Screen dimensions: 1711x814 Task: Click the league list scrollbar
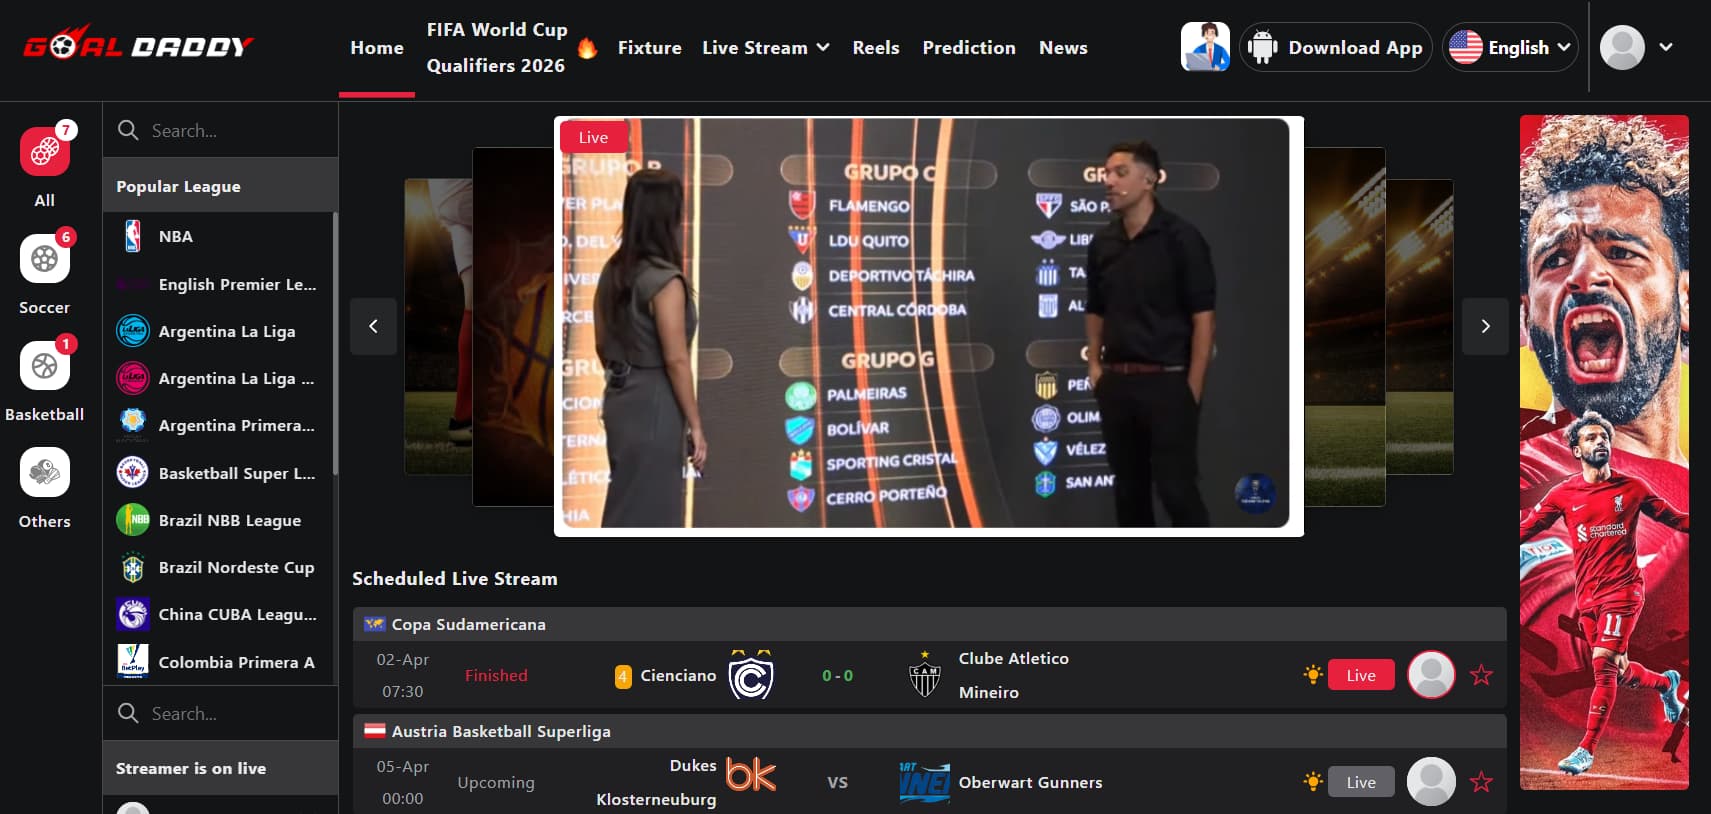point(335,343)
